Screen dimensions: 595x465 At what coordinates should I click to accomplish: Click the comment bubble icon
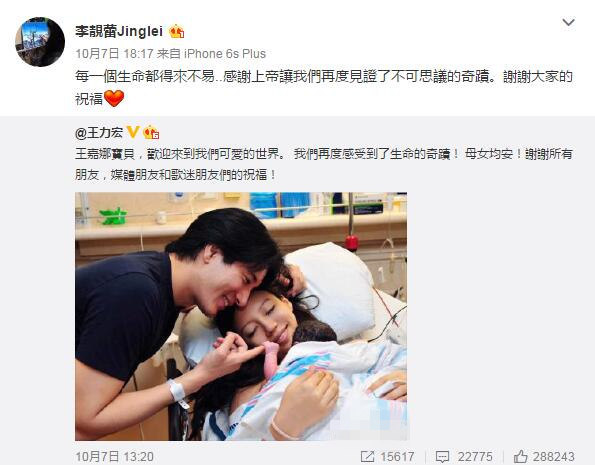443,456
